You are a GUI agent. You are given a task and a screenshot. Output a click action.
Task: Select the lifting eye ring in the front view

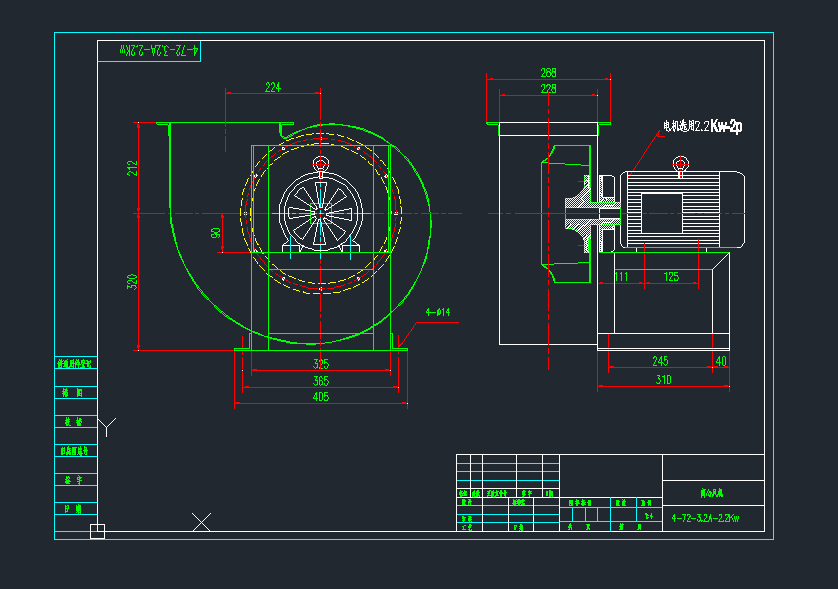[x=320, y=165]
